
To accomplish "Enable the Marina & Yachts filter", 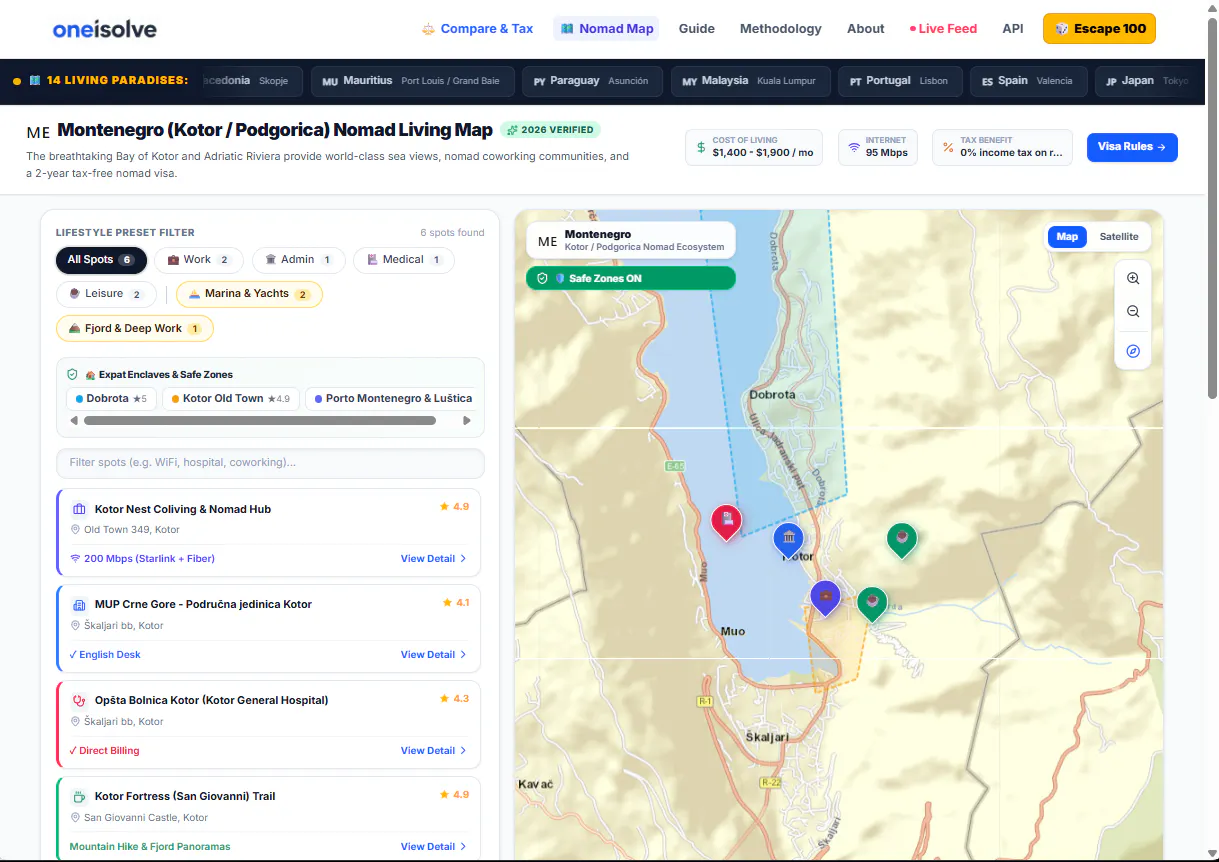I will [249, 294].
